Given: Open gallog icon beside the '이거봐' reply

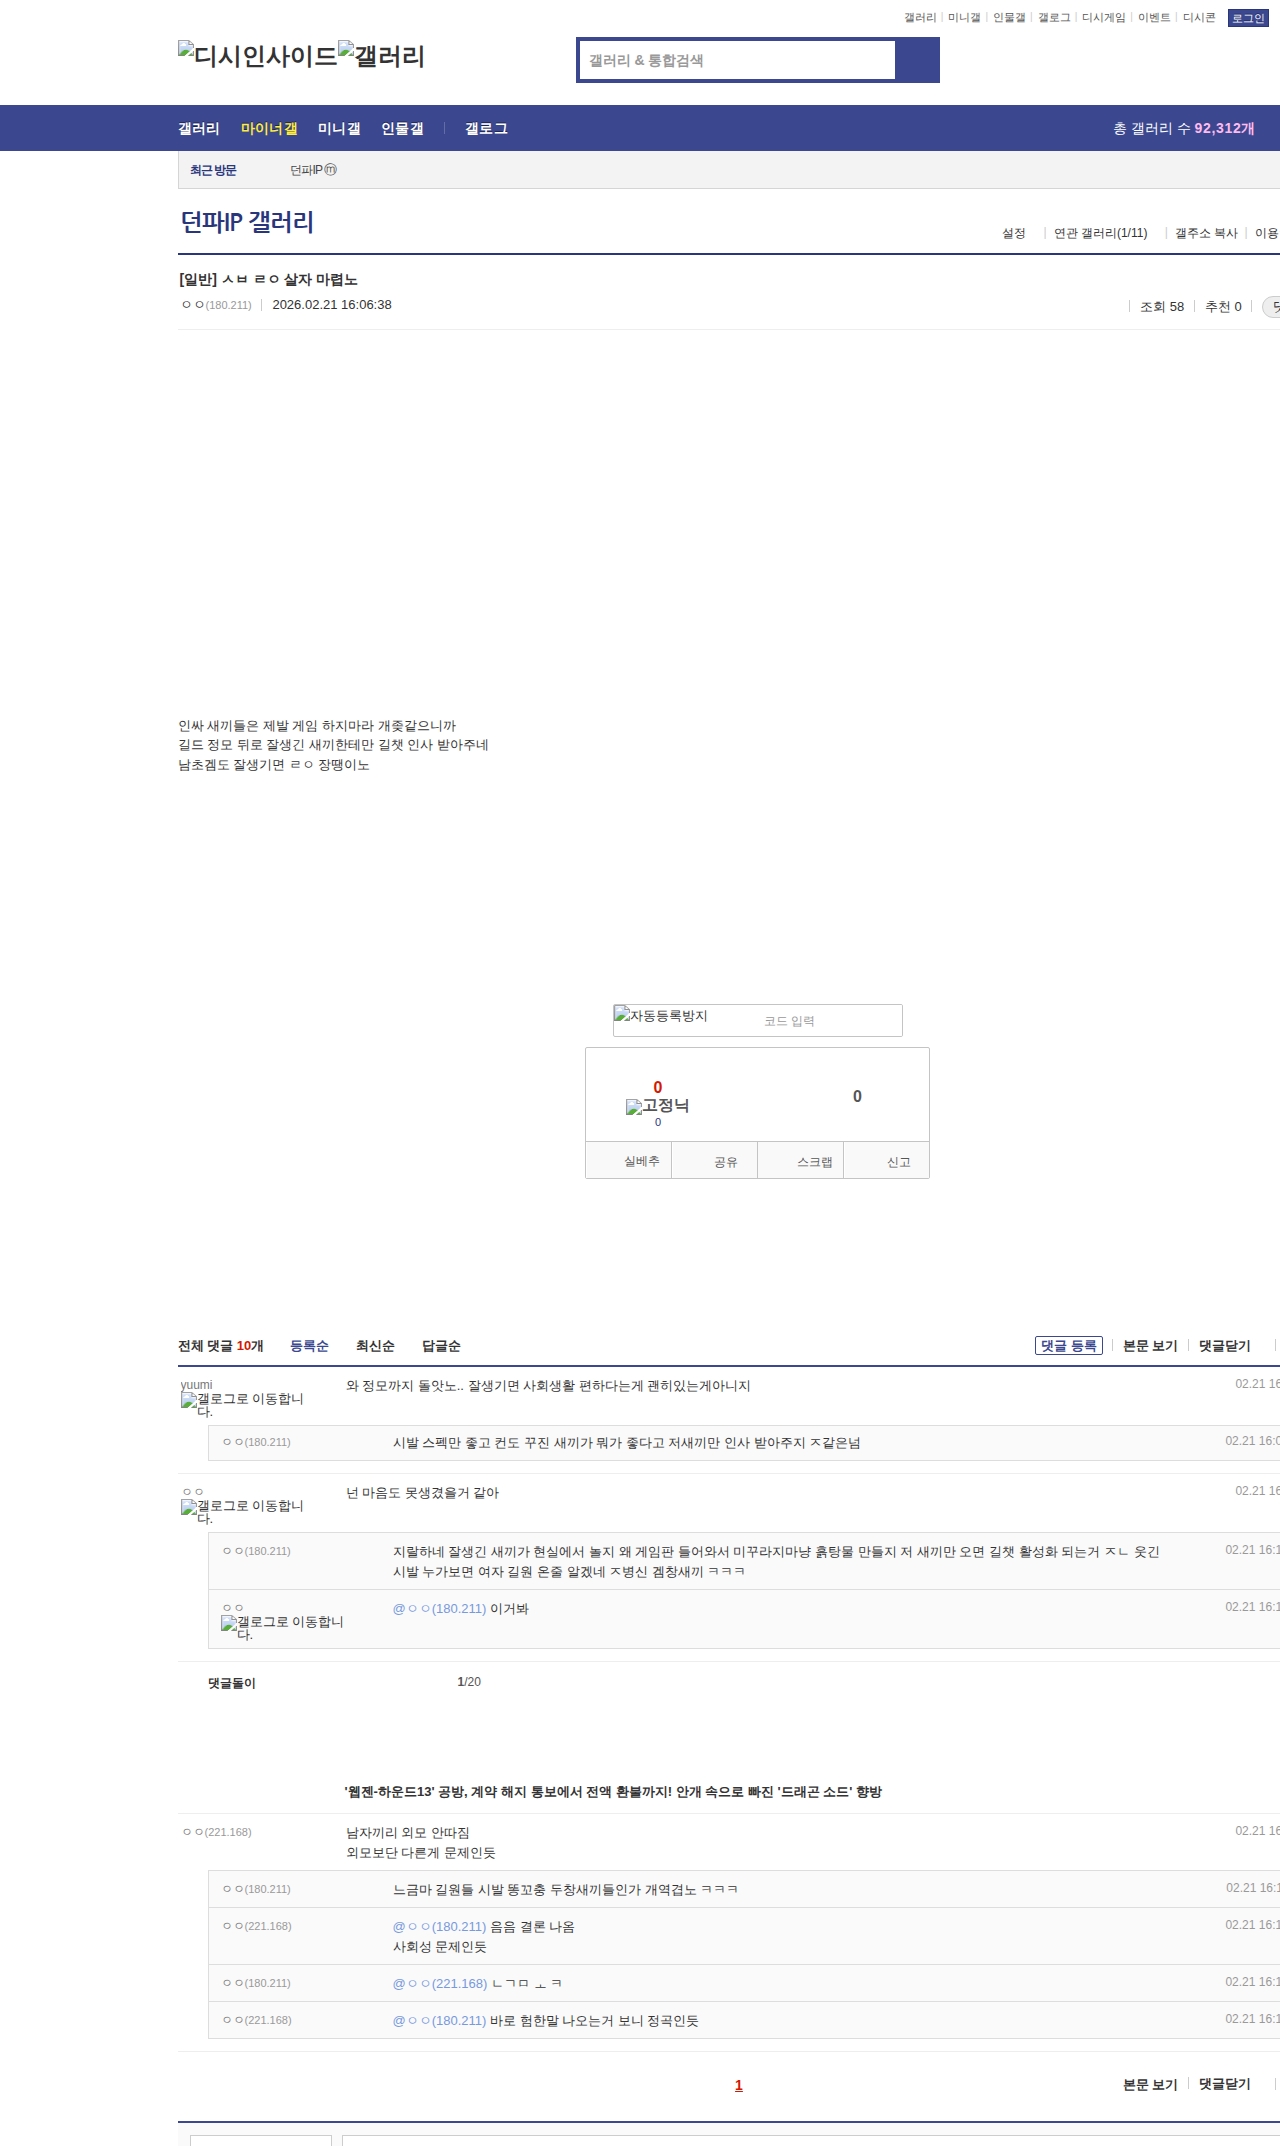Looking at the screenshot, I should pos(282,1628).
